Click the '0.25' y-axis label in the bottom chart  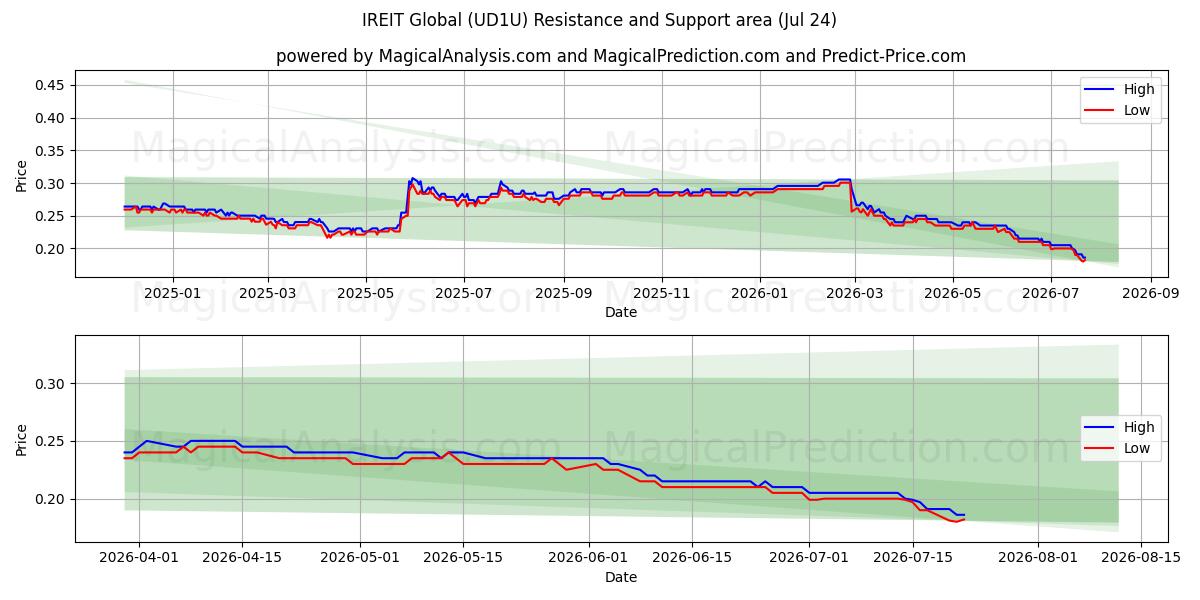point(52,442)
